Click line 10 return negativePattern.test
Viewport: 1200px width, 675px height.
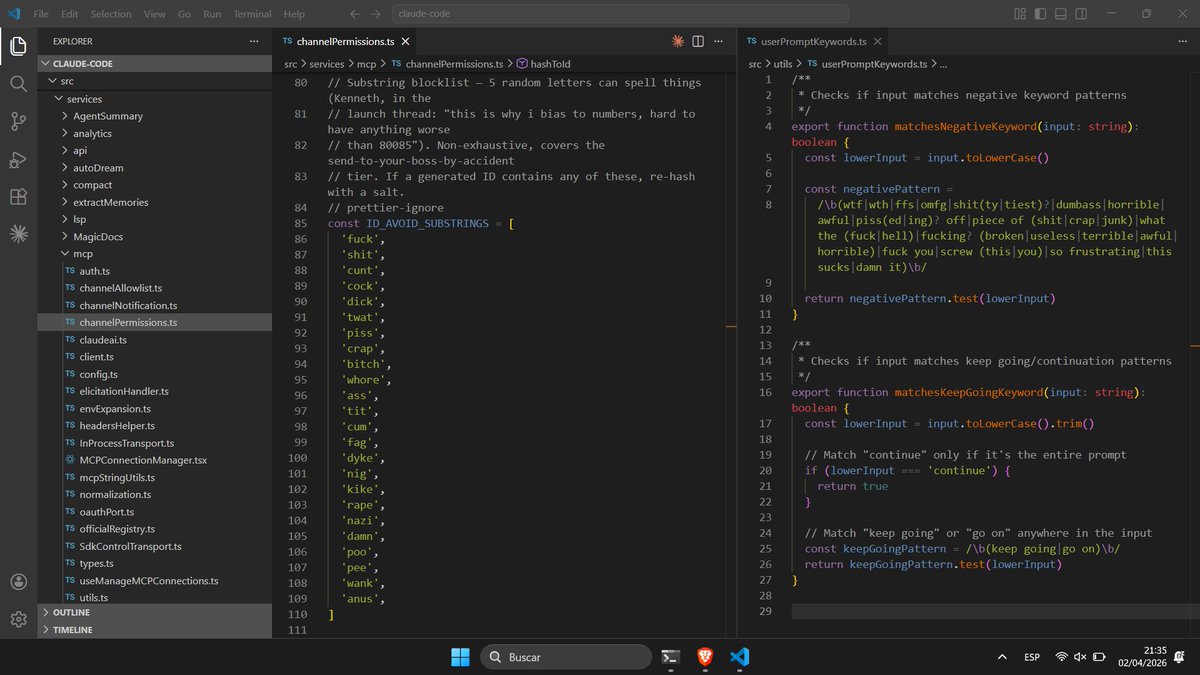[x=929, y=298]
